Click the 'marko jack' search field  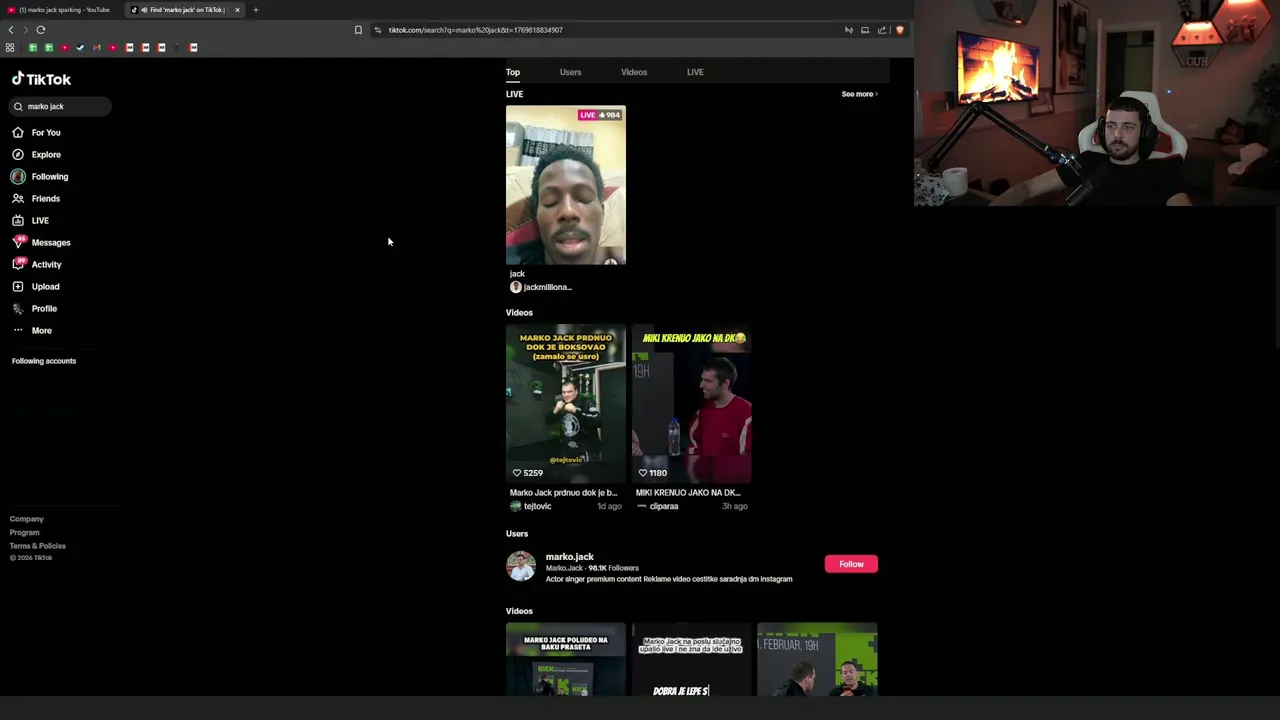click(x=61, y=106)
